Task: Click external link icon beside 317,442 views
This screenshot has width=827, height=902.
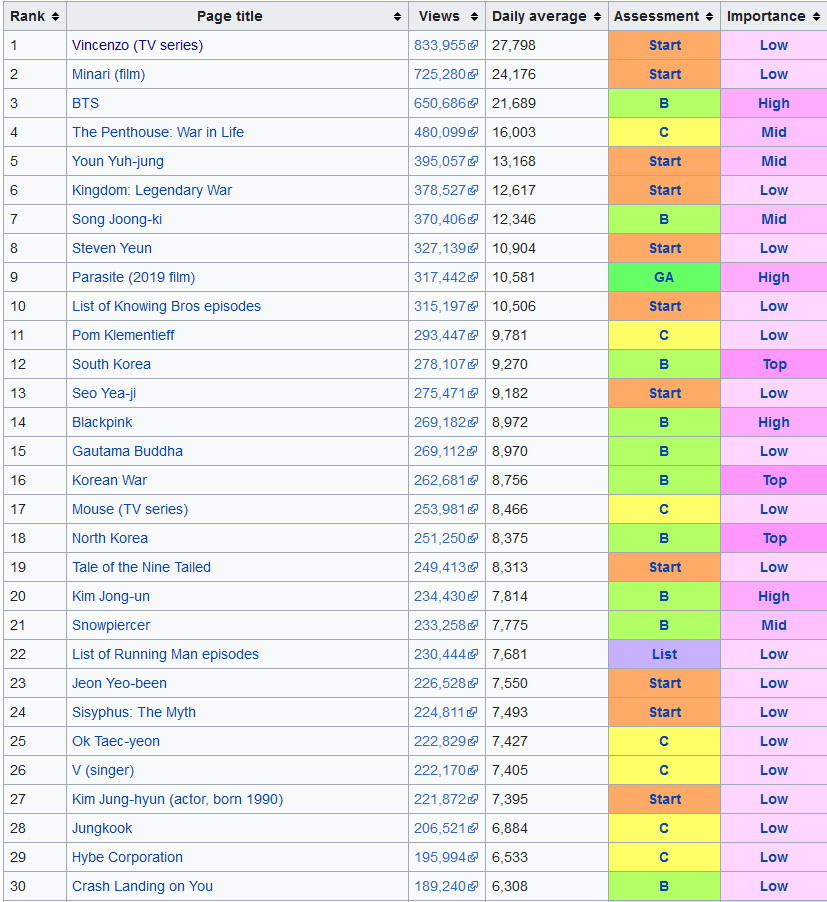Action: [x=473, y=277]
